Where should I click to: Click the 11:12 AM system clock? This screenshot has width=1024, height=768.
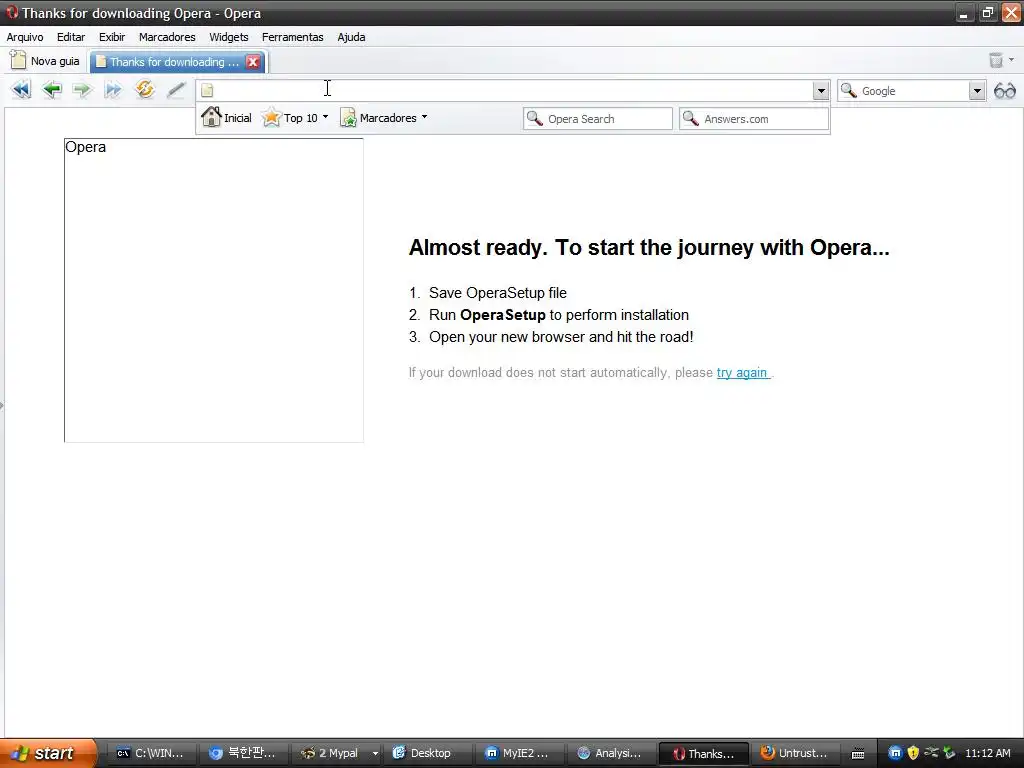pyautogui.click(x=987, y=753)
